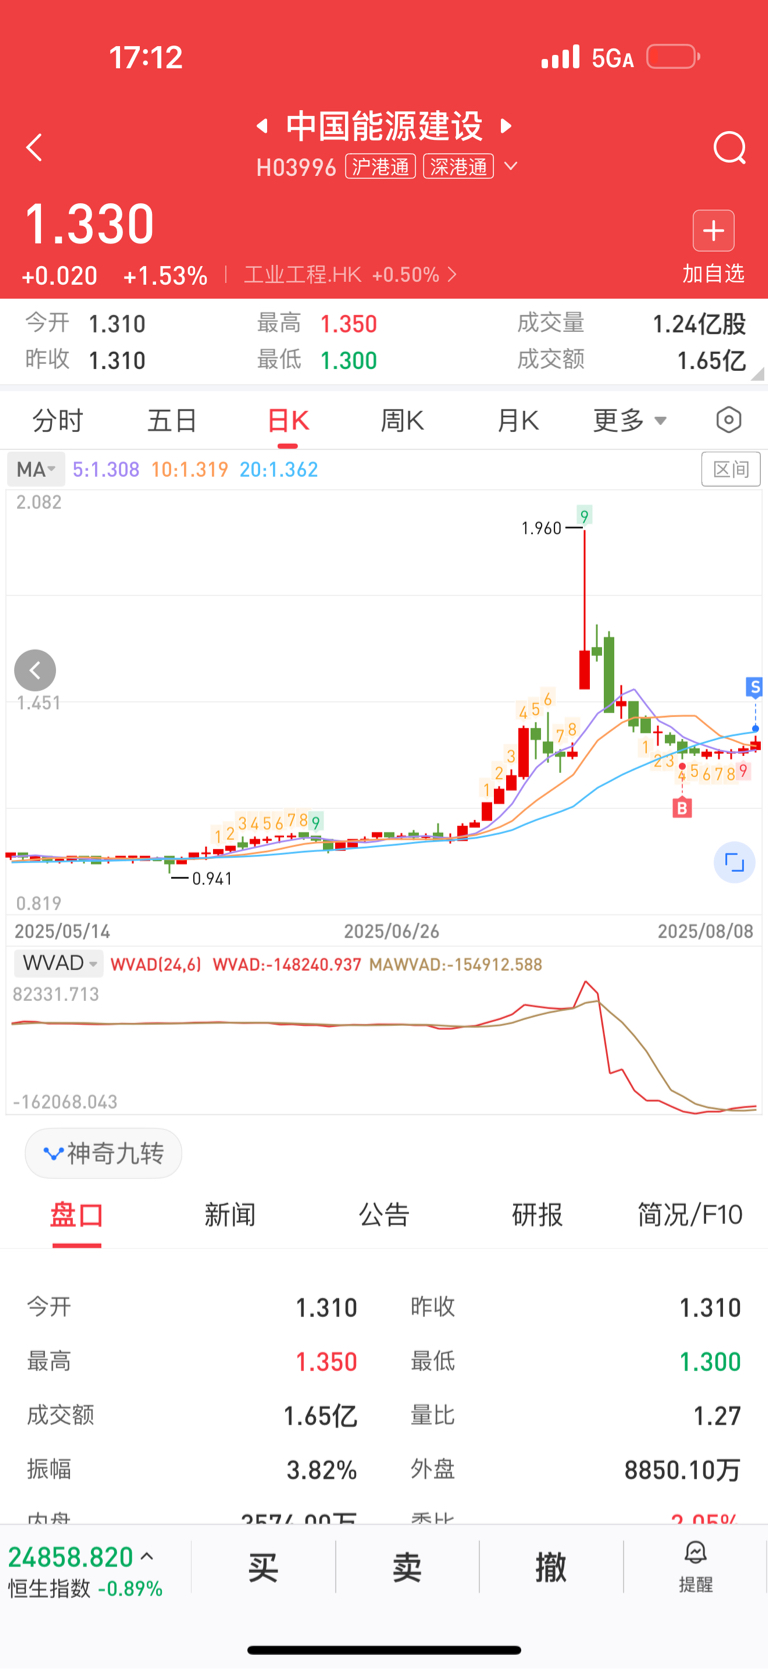
Task: Select the 周K chart tab
Action: (x=402, y=421)
